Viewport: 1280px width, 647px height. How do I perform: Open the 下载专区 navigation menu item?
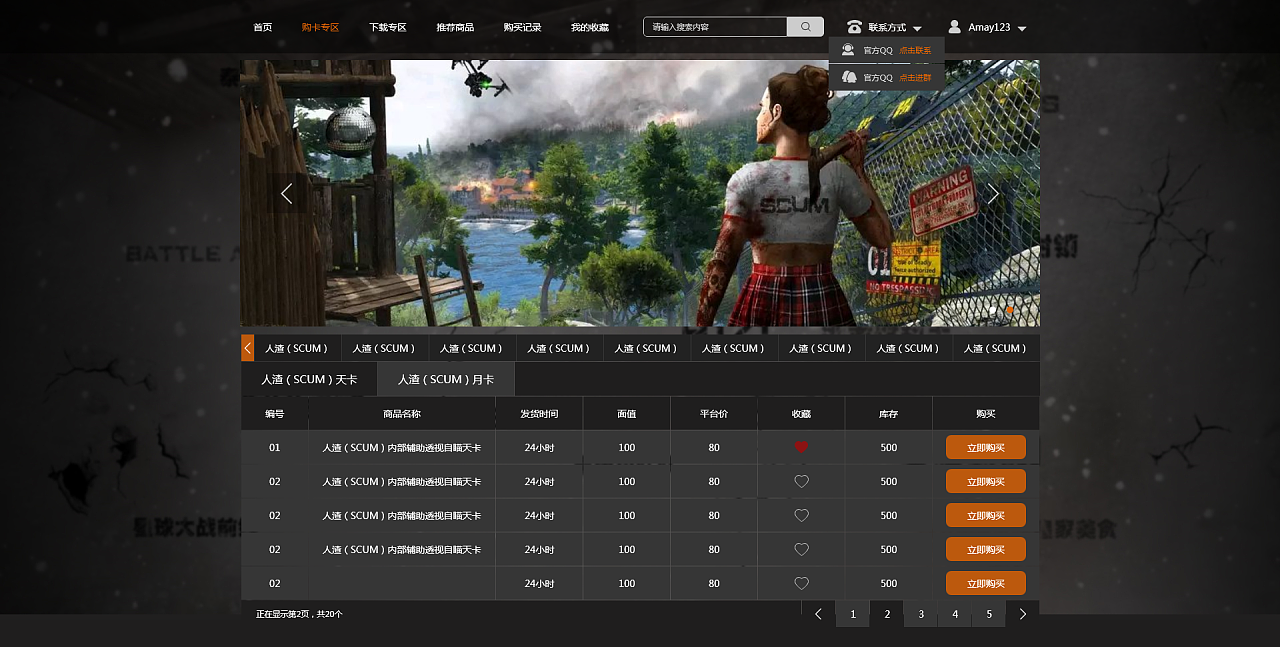coord(387,27)
